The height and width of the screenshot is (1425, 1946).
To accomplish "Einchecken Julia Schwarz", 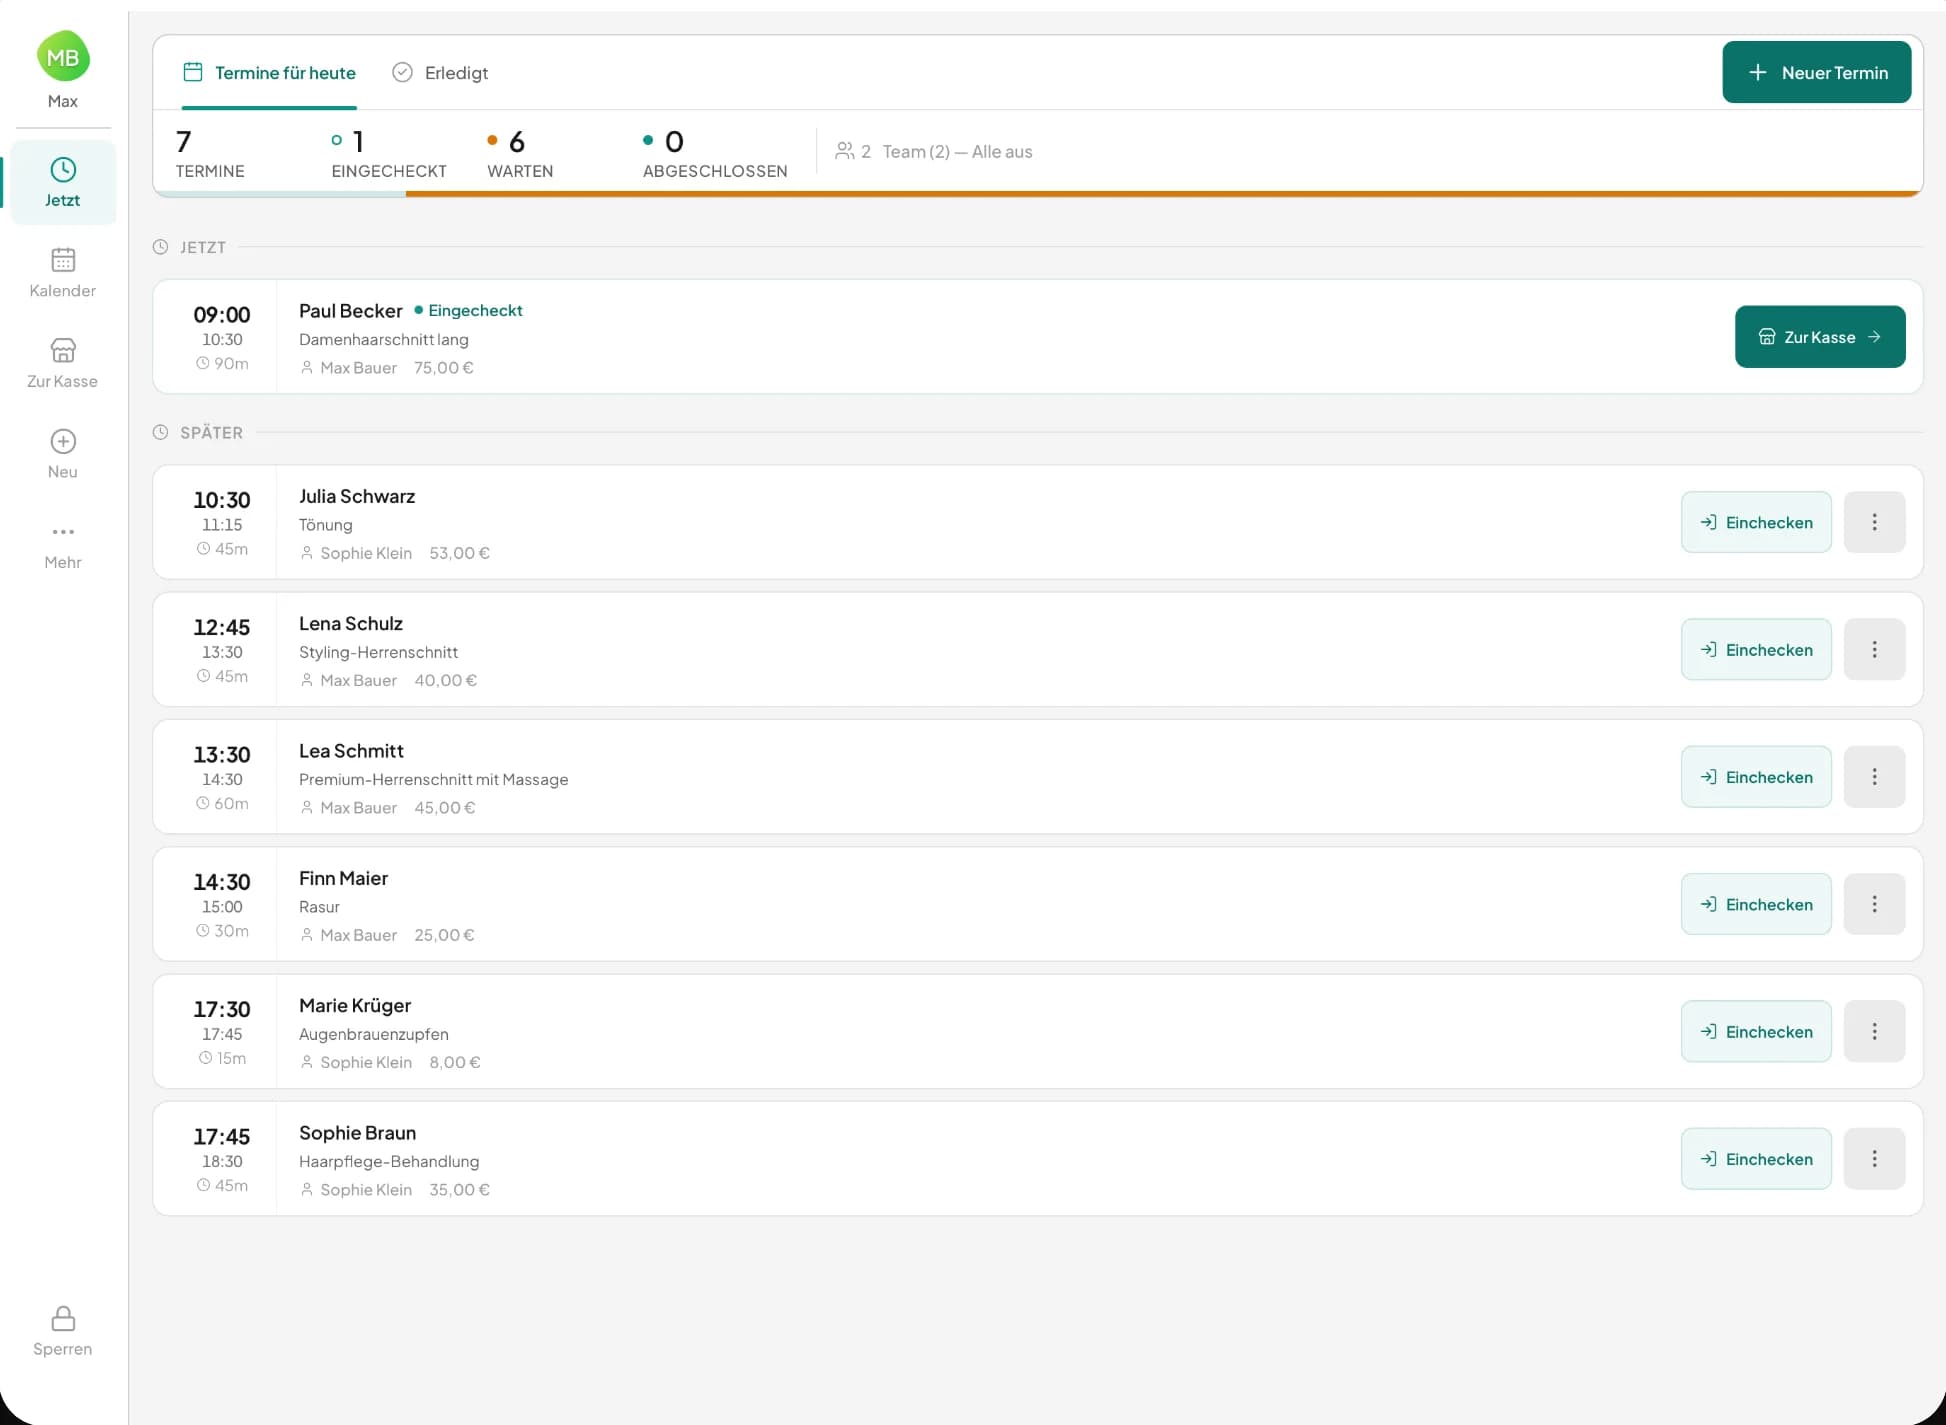I will 1756,522.
